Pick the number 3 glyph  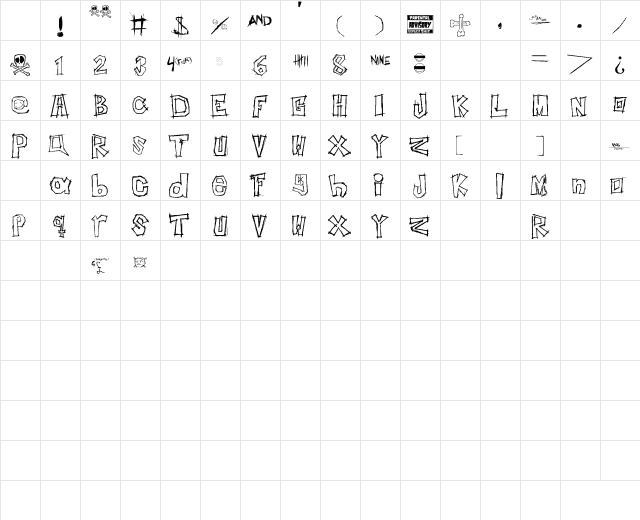(140, 65)
